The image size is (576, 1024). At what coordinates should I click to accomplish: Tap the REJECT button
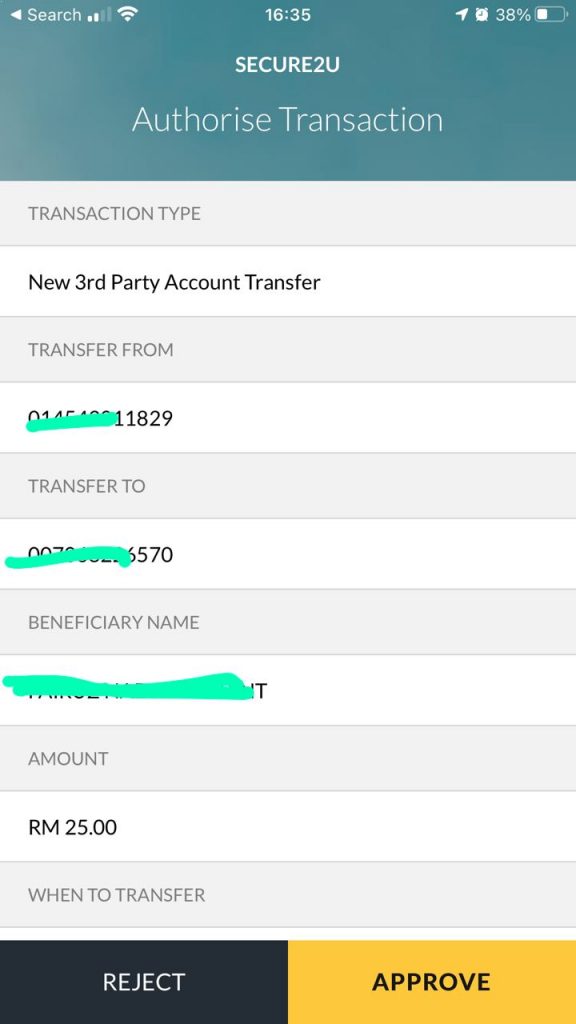(144, 981)
